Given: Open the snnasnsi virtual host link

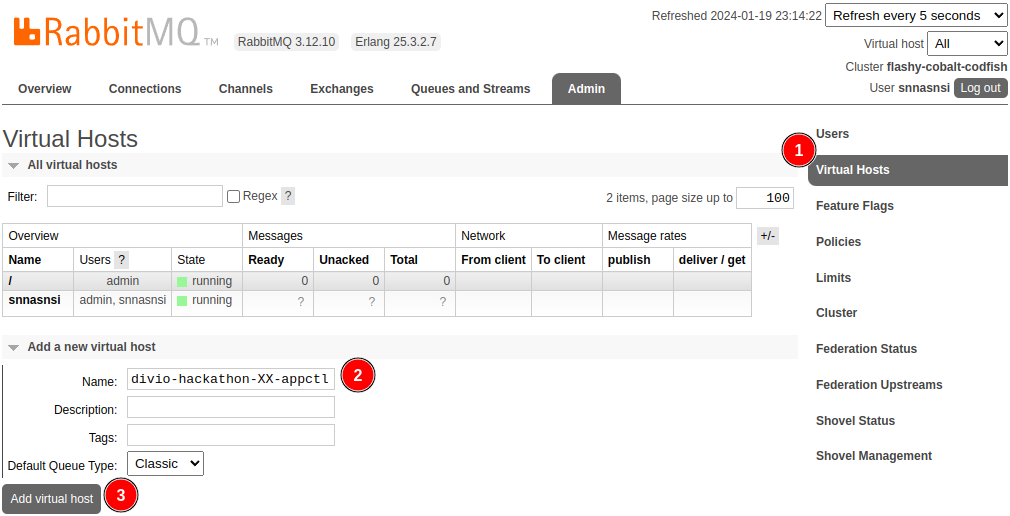Looking at the screenshot, I should 35,300.
